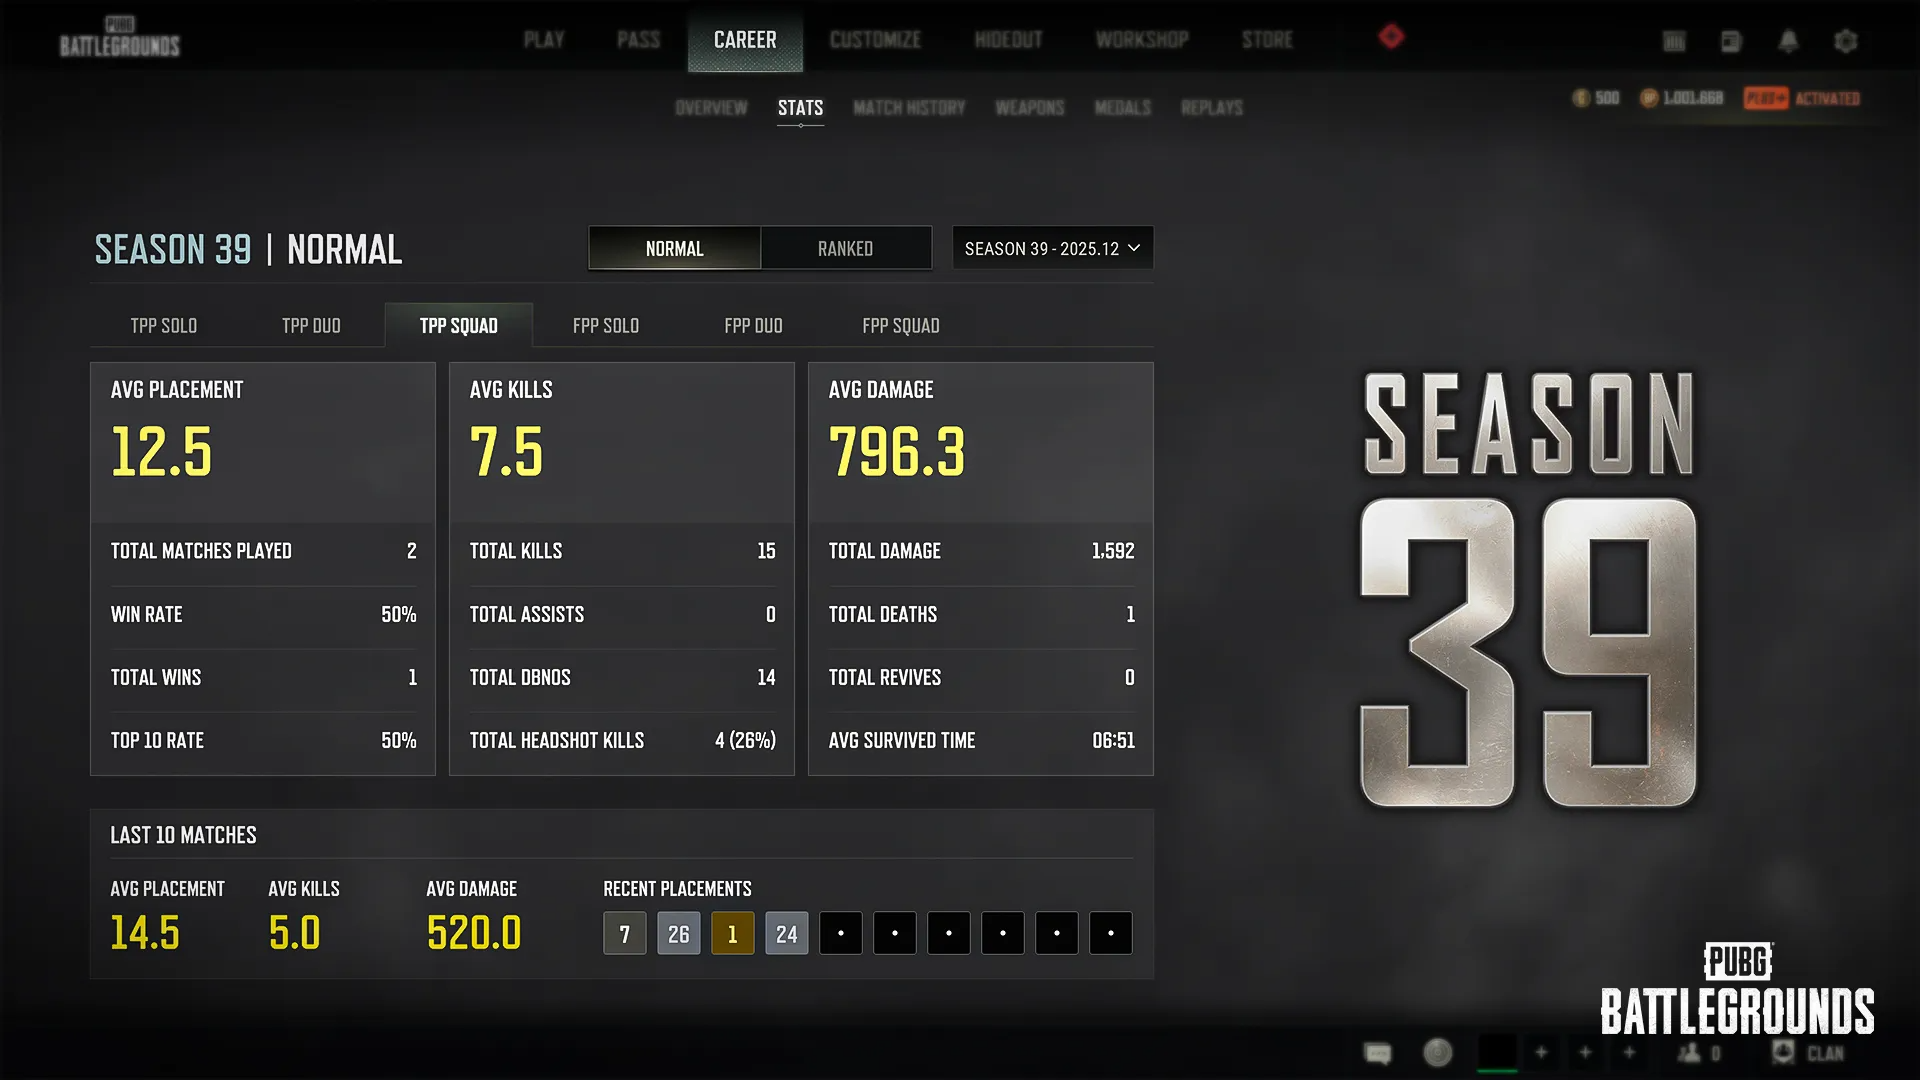
Task: Switch stats mode to Ranked
Action: click(x=845, y=249)
